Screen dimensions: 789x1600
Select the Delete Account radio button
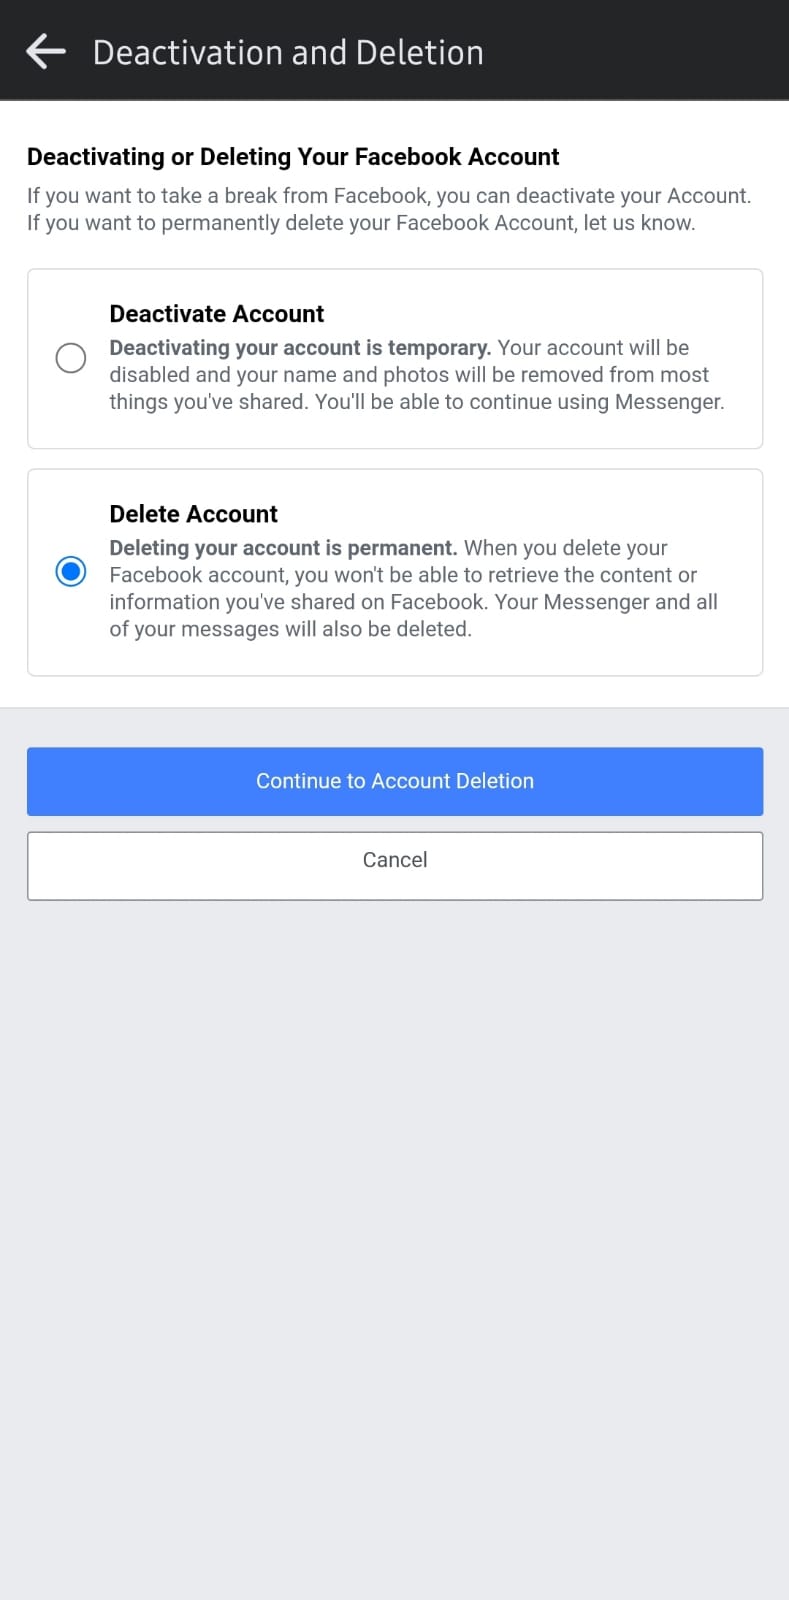[71, 572]
